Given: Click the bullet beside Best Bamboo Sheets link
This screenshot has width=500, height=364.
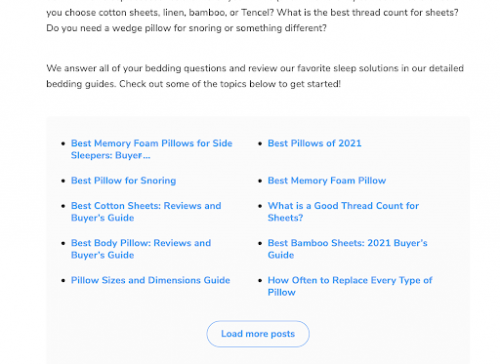Looking at the screenshot, I should [260, 243].
